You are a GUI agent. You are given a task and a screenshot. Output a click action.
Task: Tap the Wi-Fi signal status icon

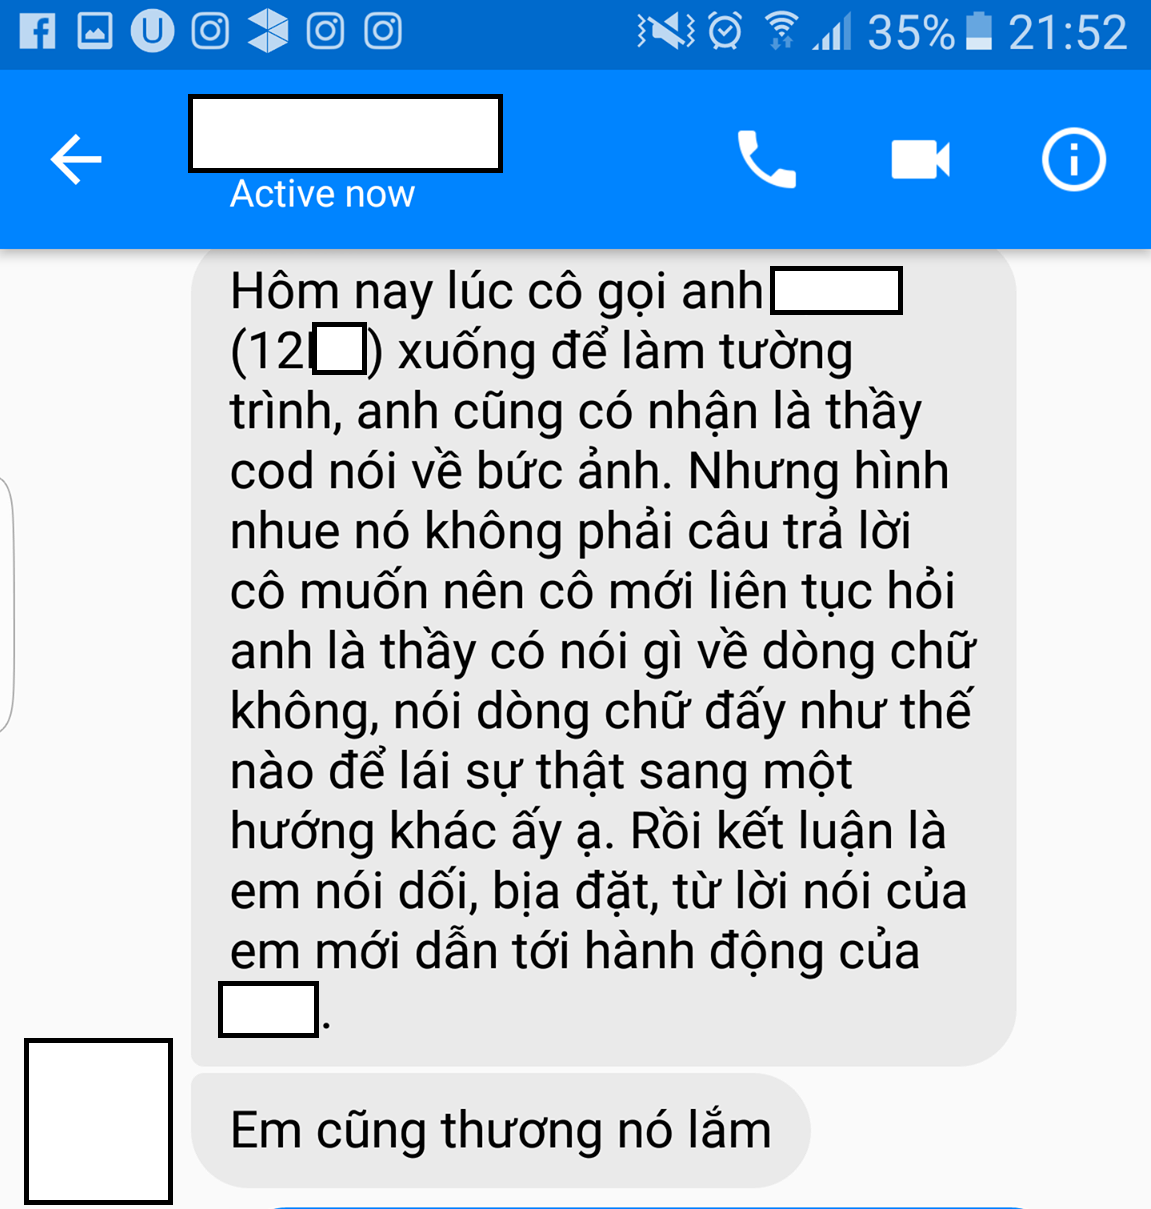point(781,32)
